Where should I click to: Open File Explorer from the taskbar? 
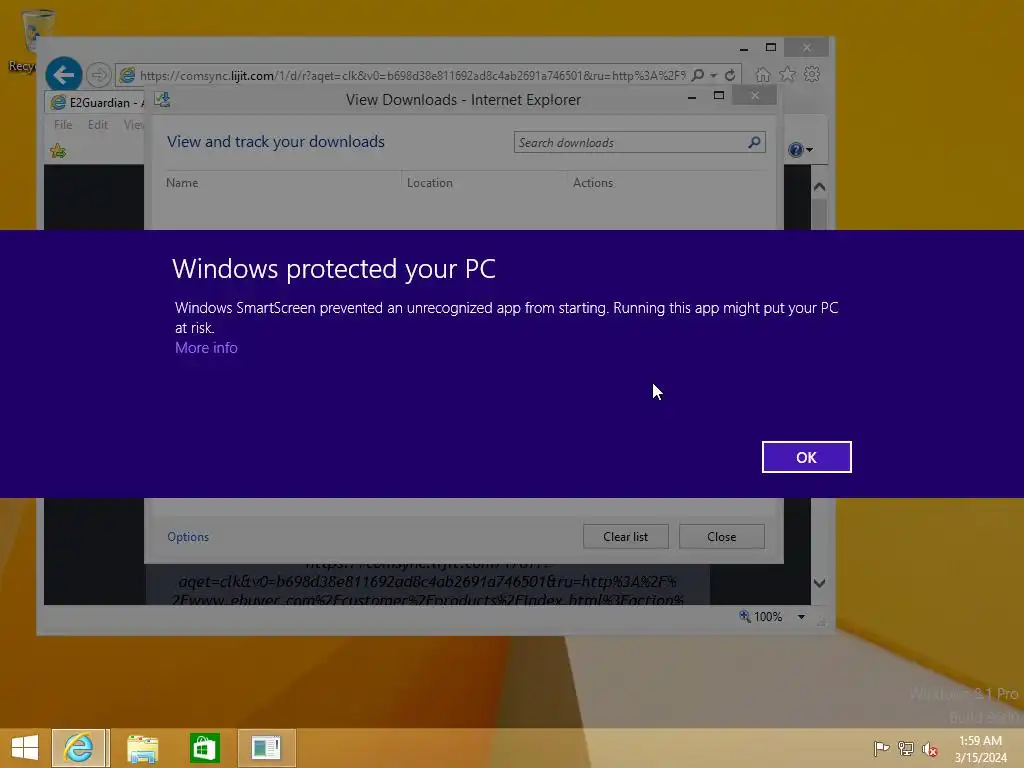[x=142, y=749]
